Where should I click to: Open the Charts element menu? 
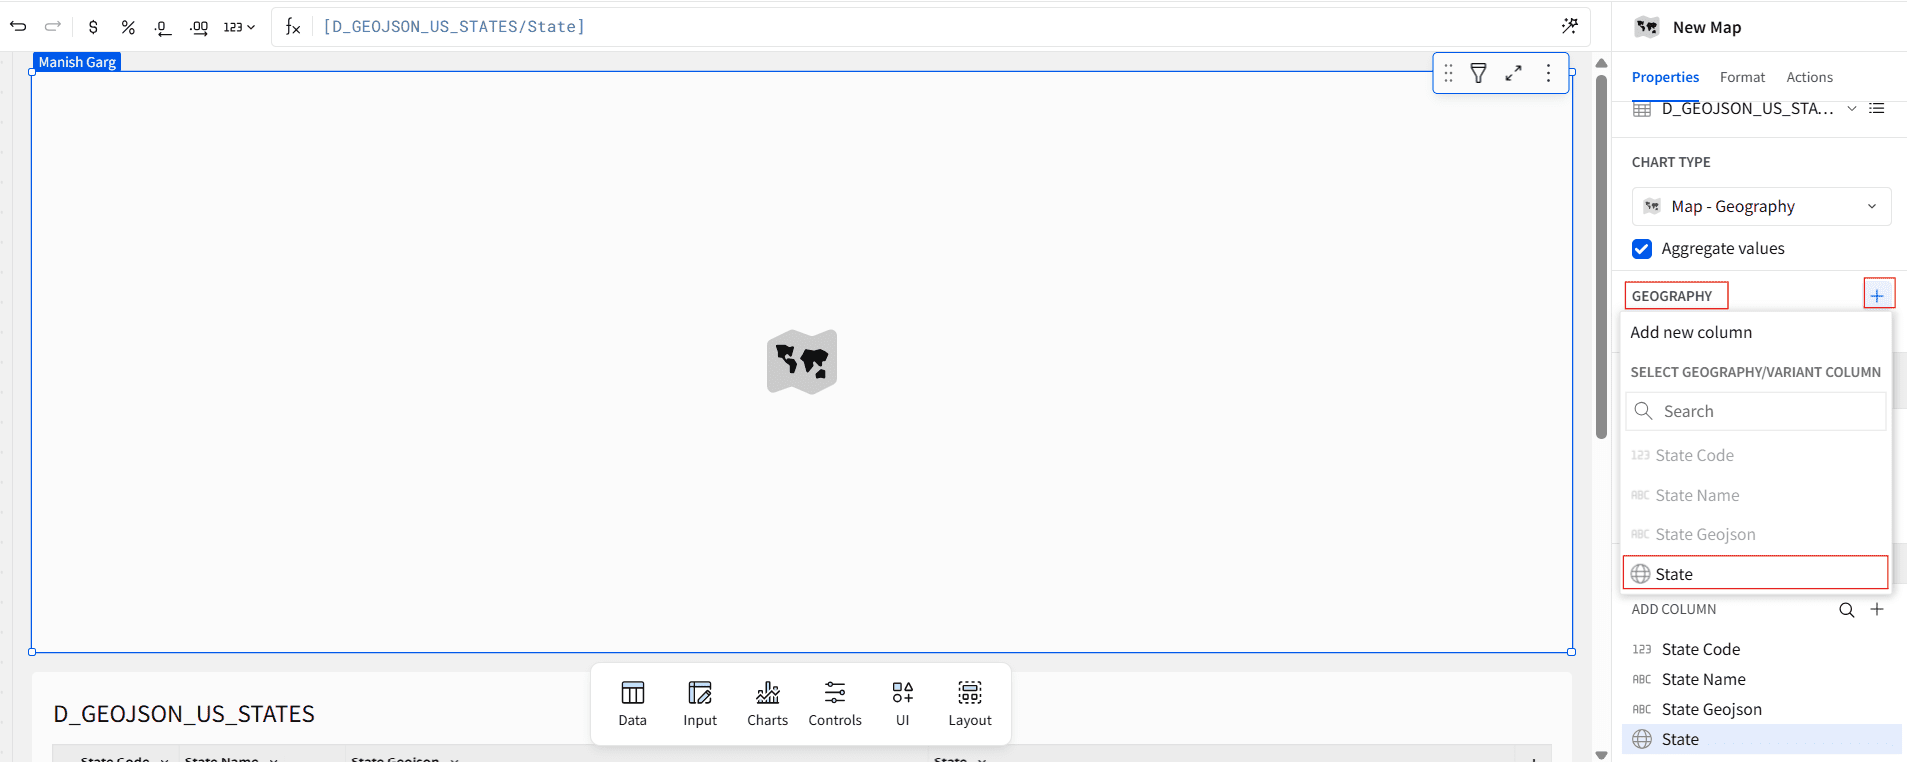pyautogui.click(x=767, y=704)
